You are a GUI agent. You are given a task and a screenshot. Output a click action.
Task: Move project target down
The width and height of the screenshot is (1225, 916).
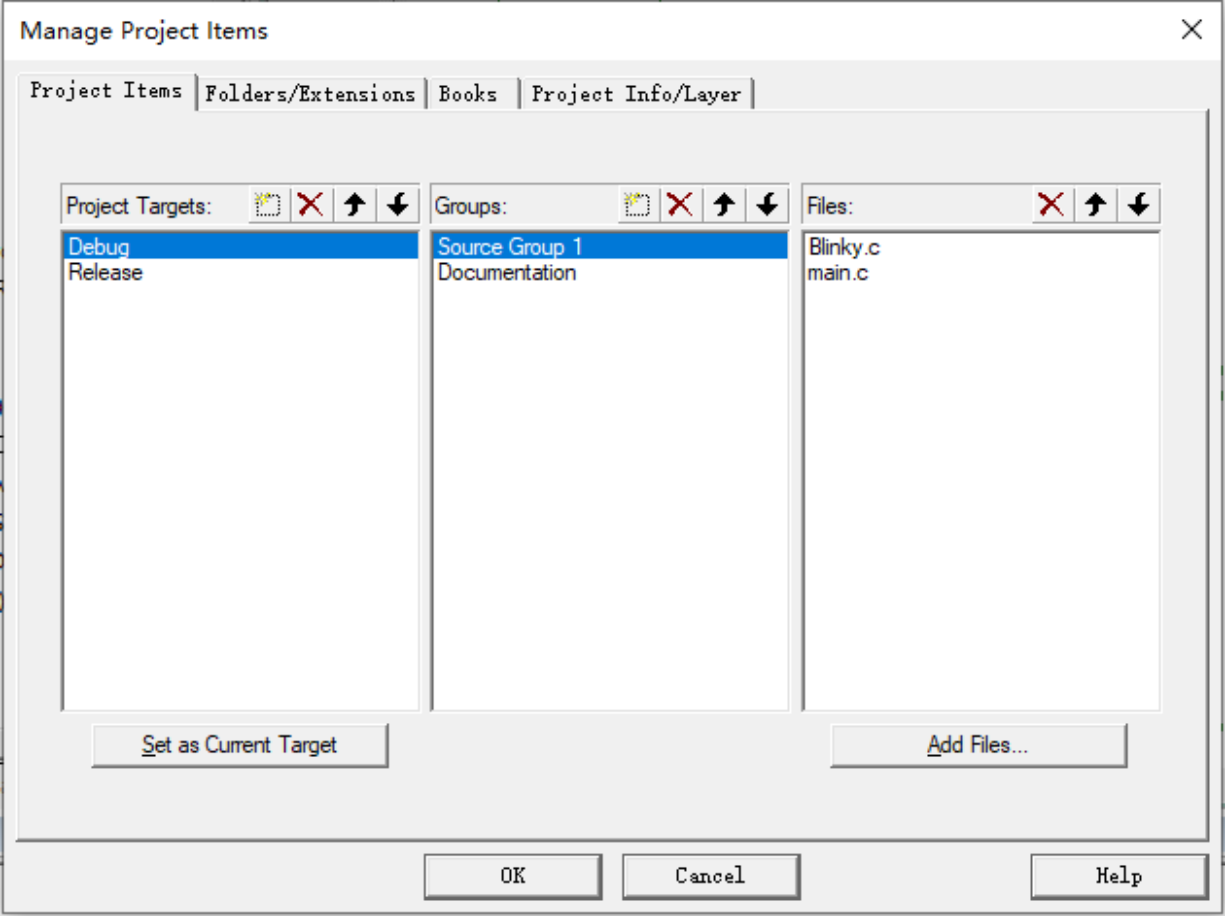pyautogui.click(x=397, y=206)
